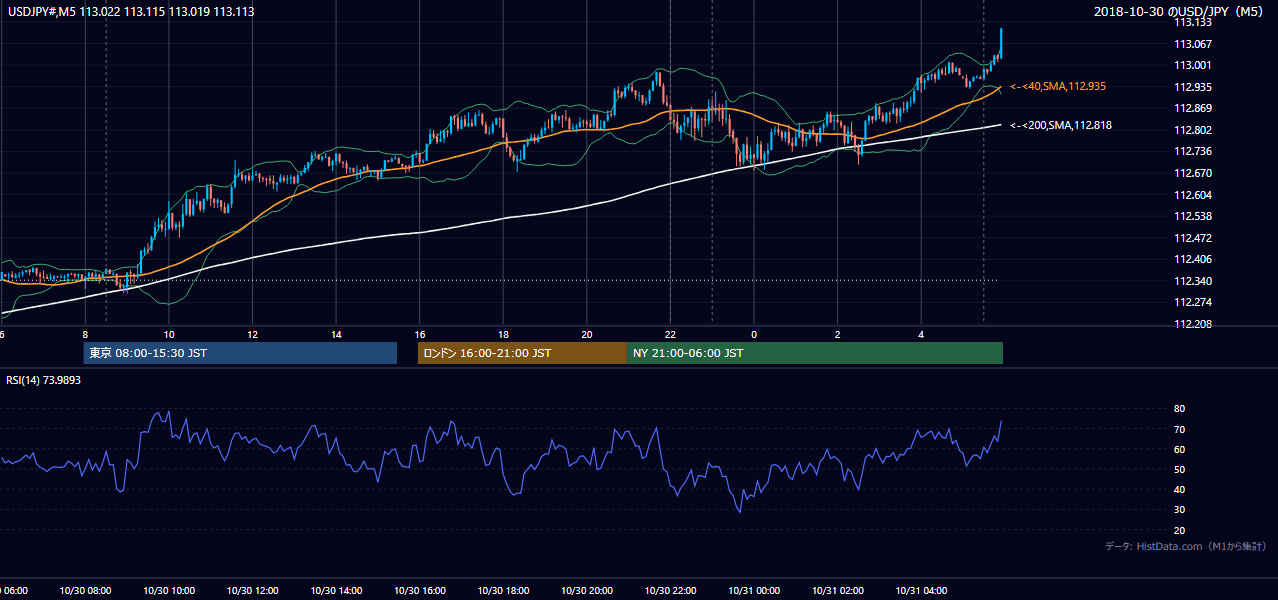Click price axis value 112.340
This screenshot has height=600, width=1278.
coord(1192,282)
